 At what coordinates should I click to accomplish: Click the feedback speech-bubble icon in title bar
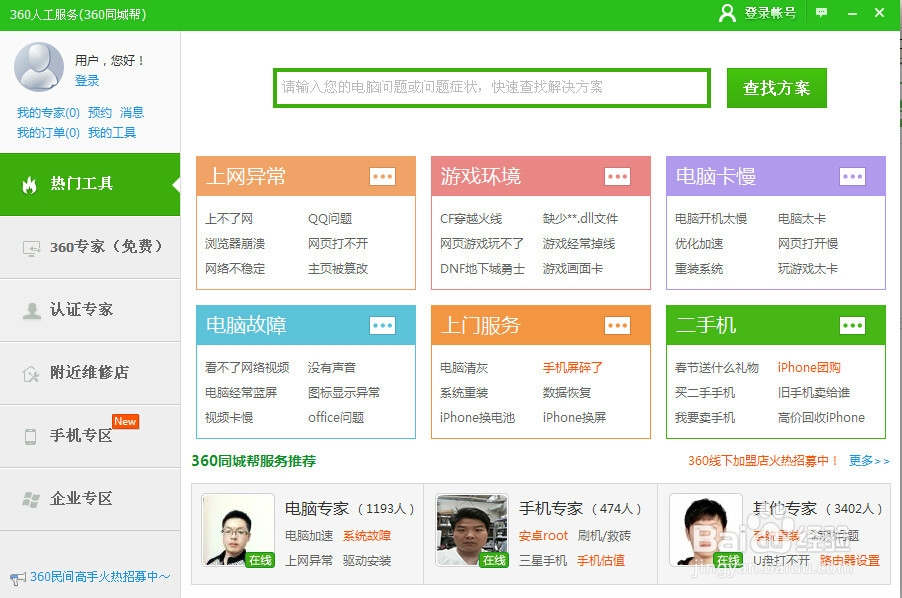pyautogui.click(x=821, y=12)
